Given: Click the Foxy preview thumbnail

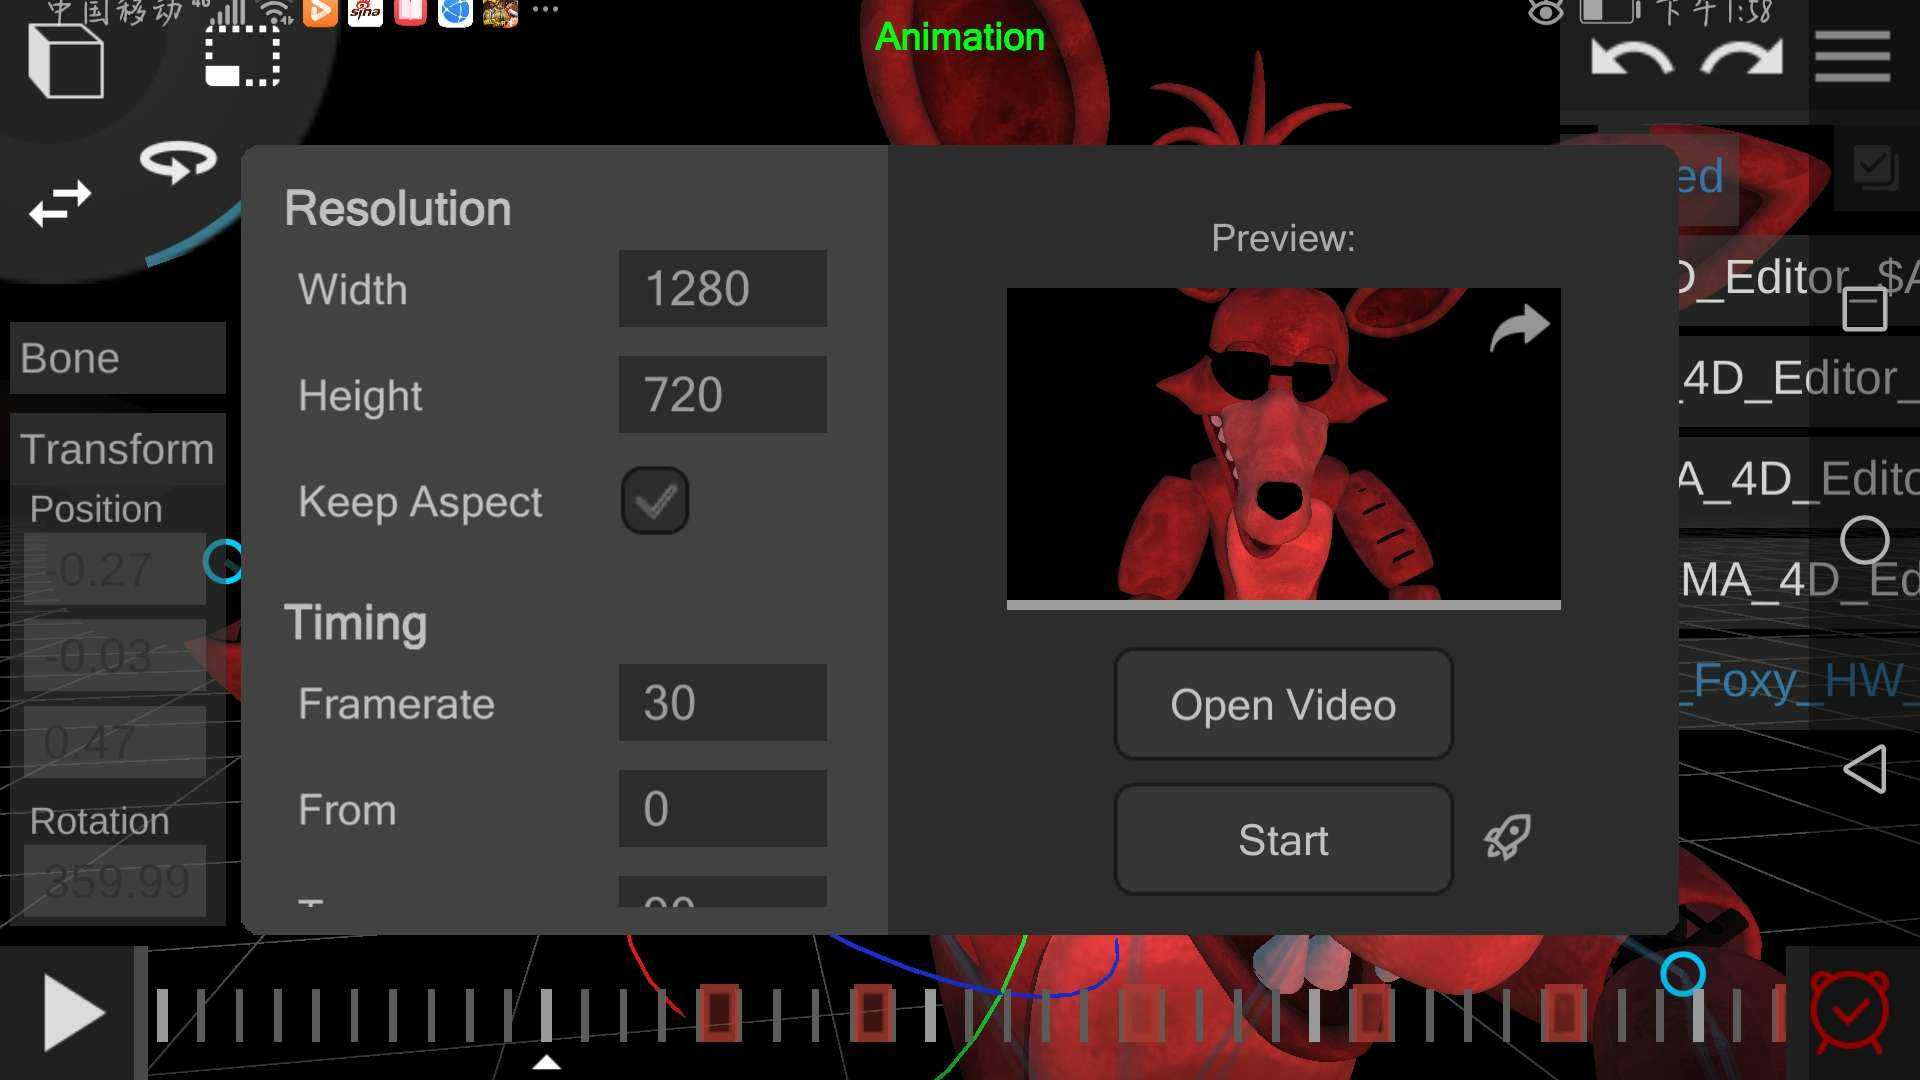Looking at the screenshot, I should (x=1283, y=444).
